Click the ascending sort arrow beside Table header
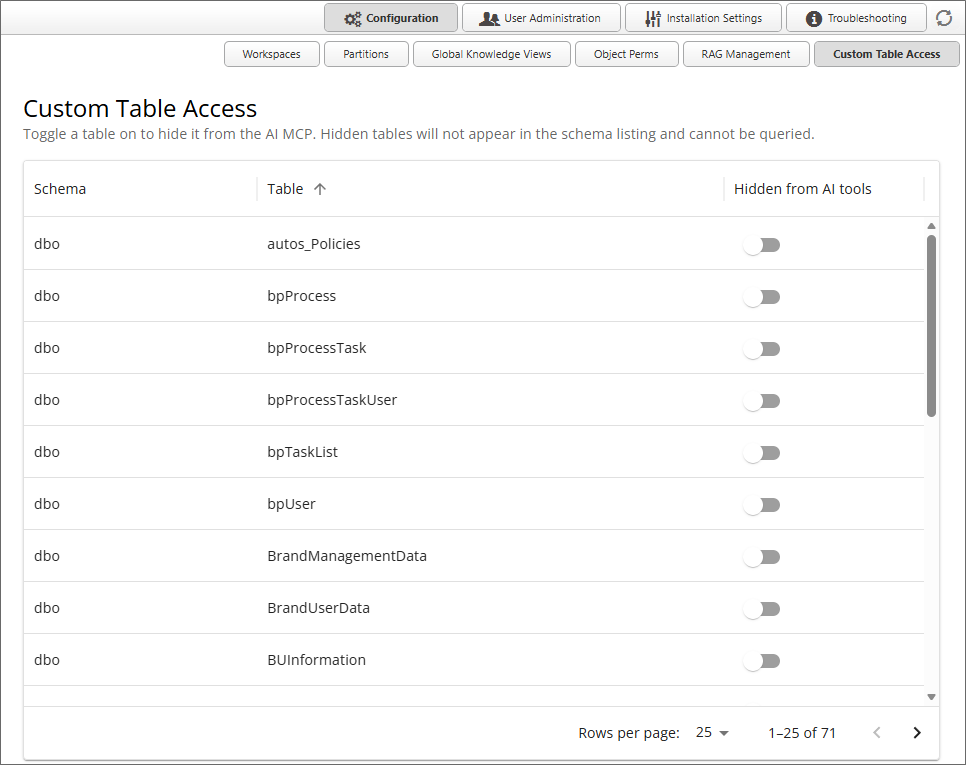Viewport: 966px width, 765px height. pos(319,189)
